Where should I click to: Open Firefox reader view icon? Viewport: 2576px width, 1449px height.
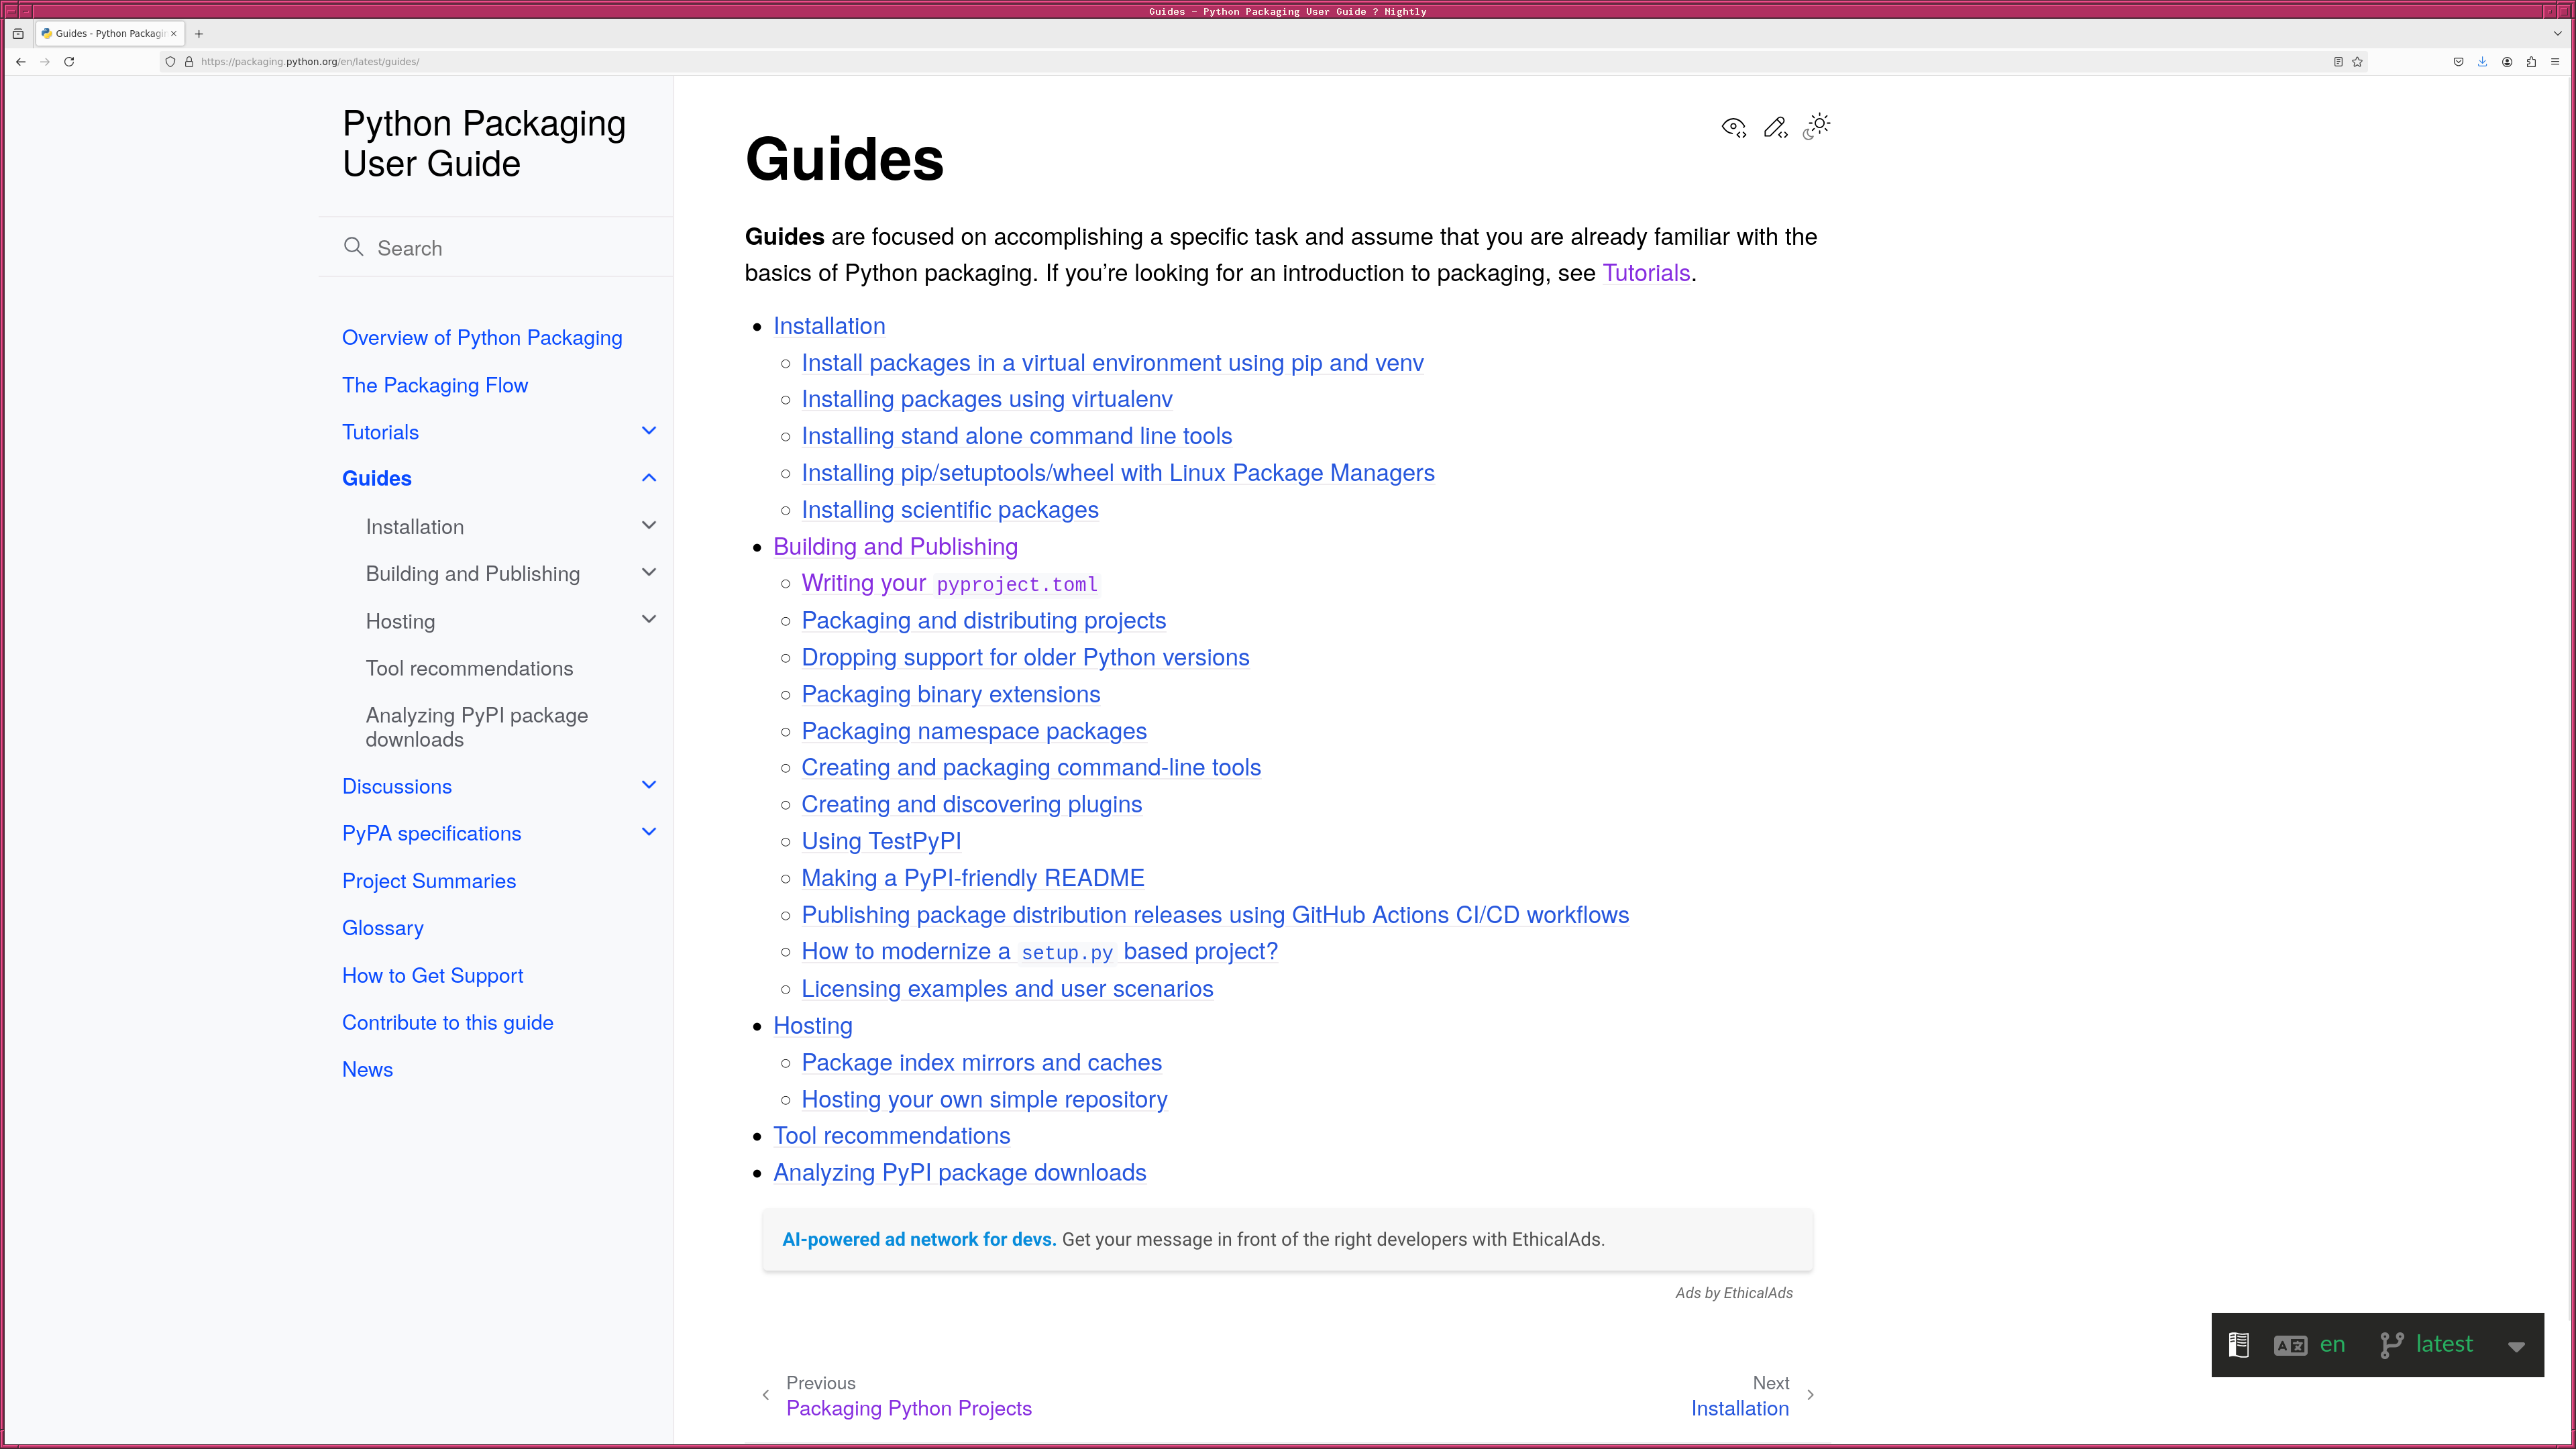[x=2338, y=62]
